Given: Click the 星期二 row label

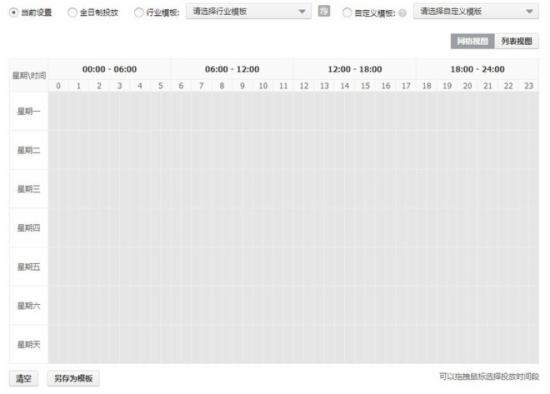Looking at the screenshot, I should pos(29,151).
